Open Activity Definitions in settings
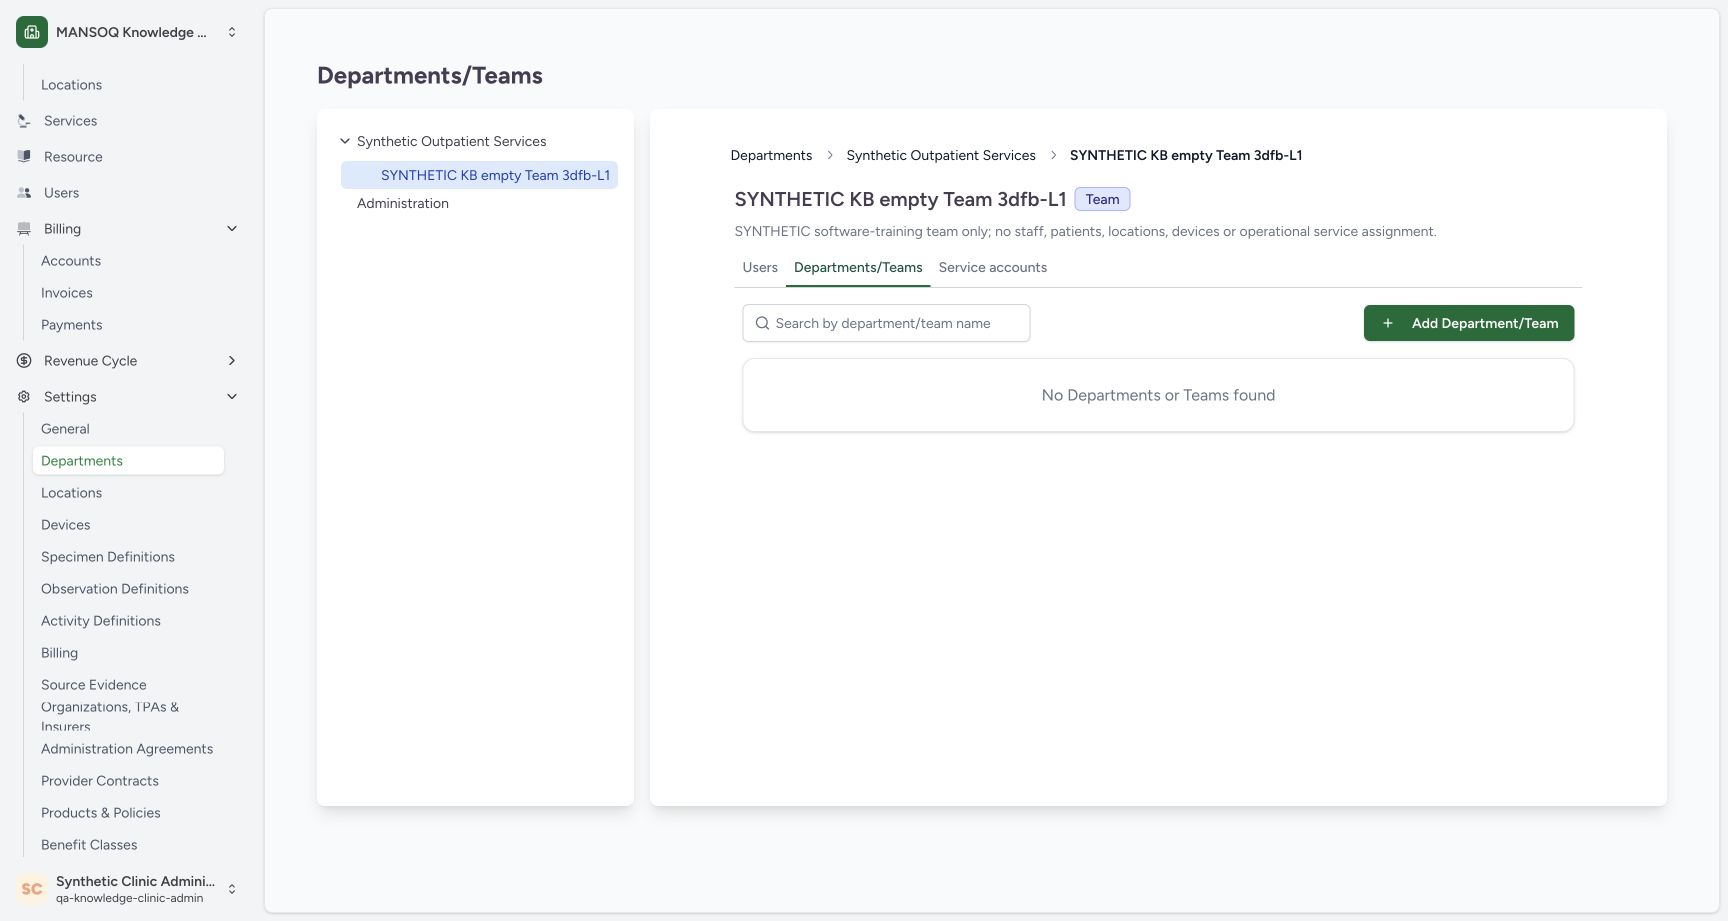The width and height of the screenshot is (1728, 921). (x=101, y=621)
